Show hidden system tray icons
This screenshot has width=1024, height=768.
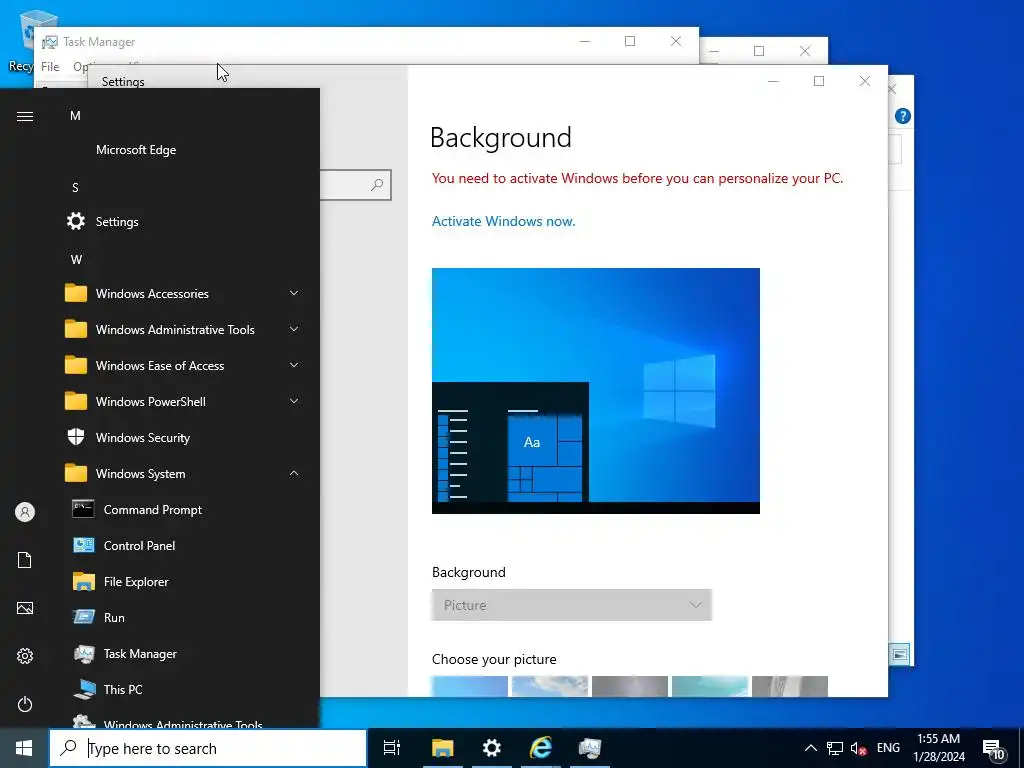pos(810,748)
